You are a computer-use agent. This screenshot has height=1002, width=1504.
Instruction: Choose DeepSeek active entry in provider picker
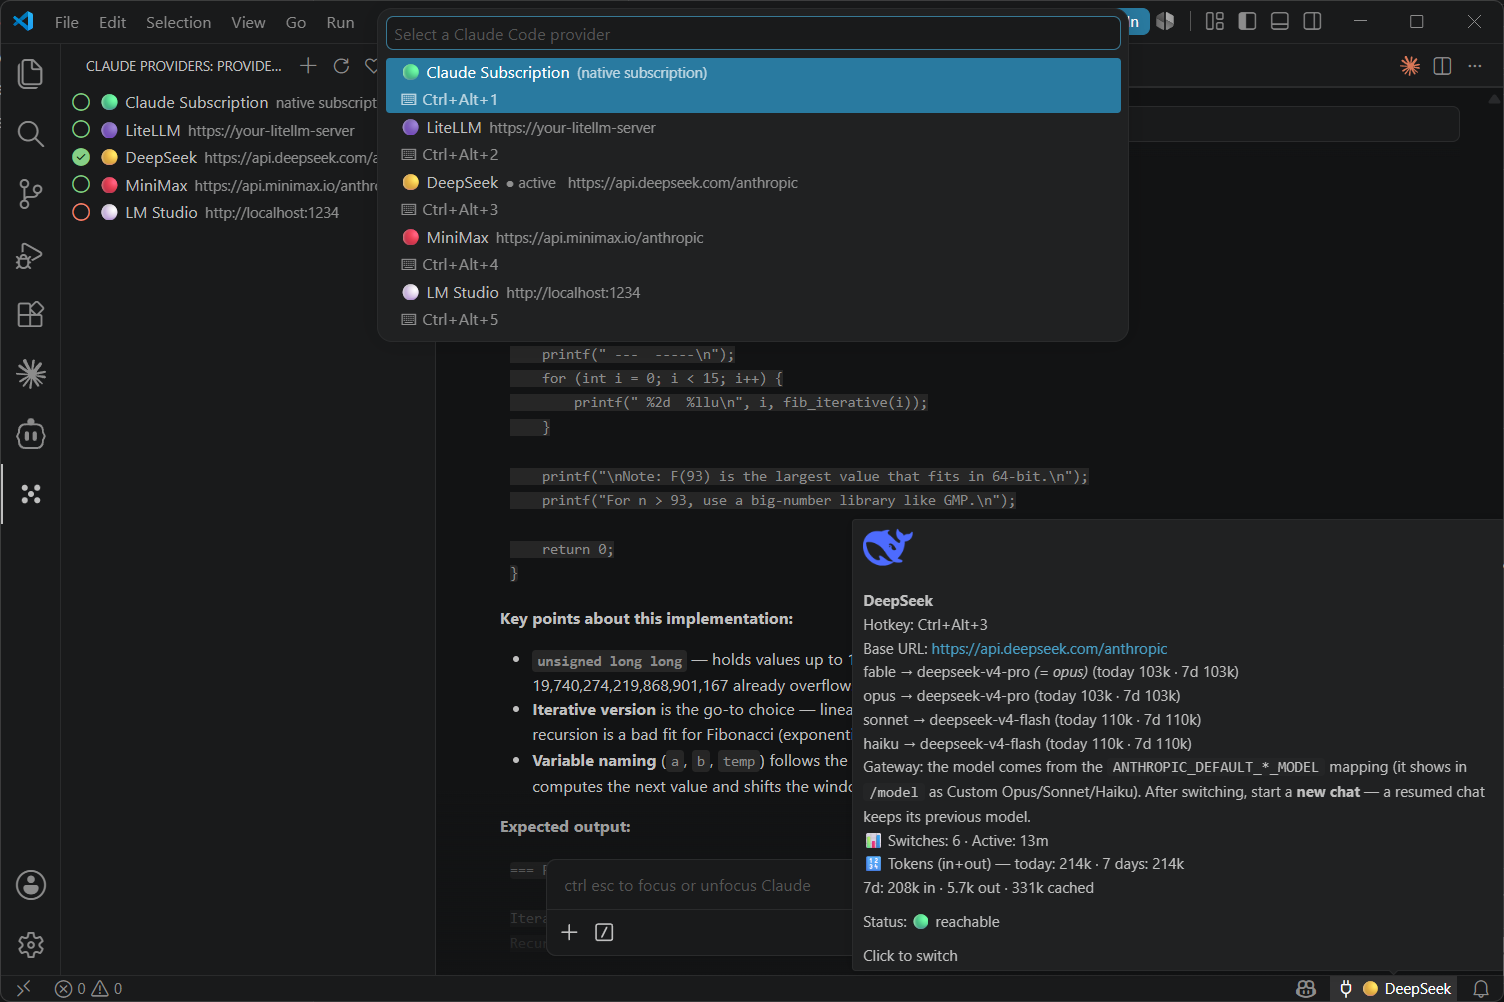[x=753, y=195]
